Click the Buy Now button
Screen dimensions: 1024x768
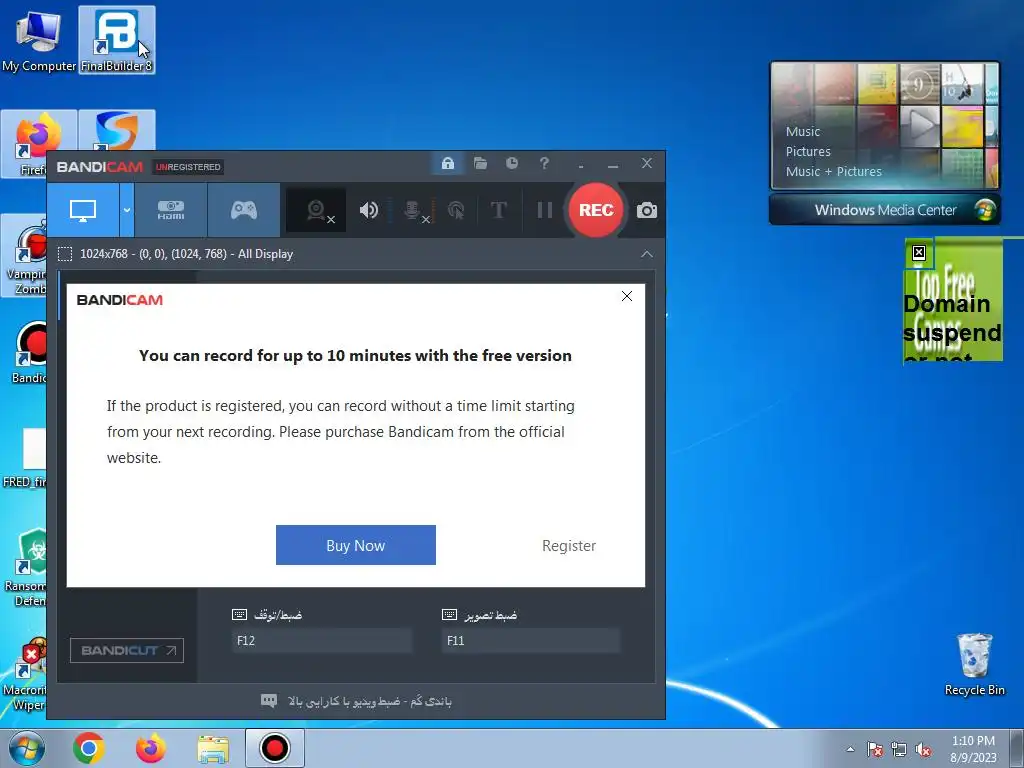(x=356, y=545)
